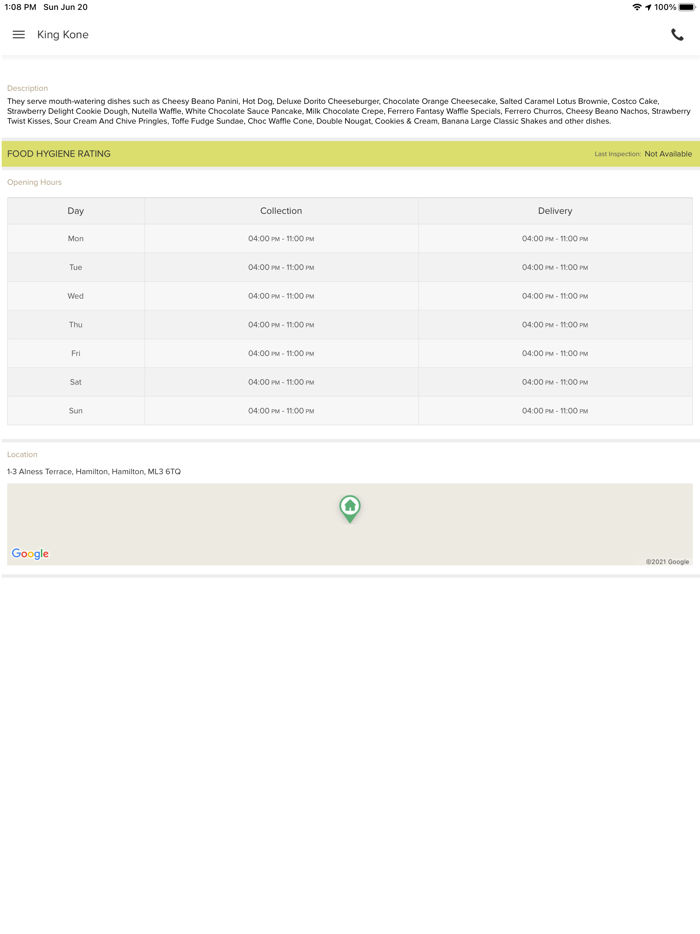
Task: Select the Fri row day cell
Action: pos(76,353)
